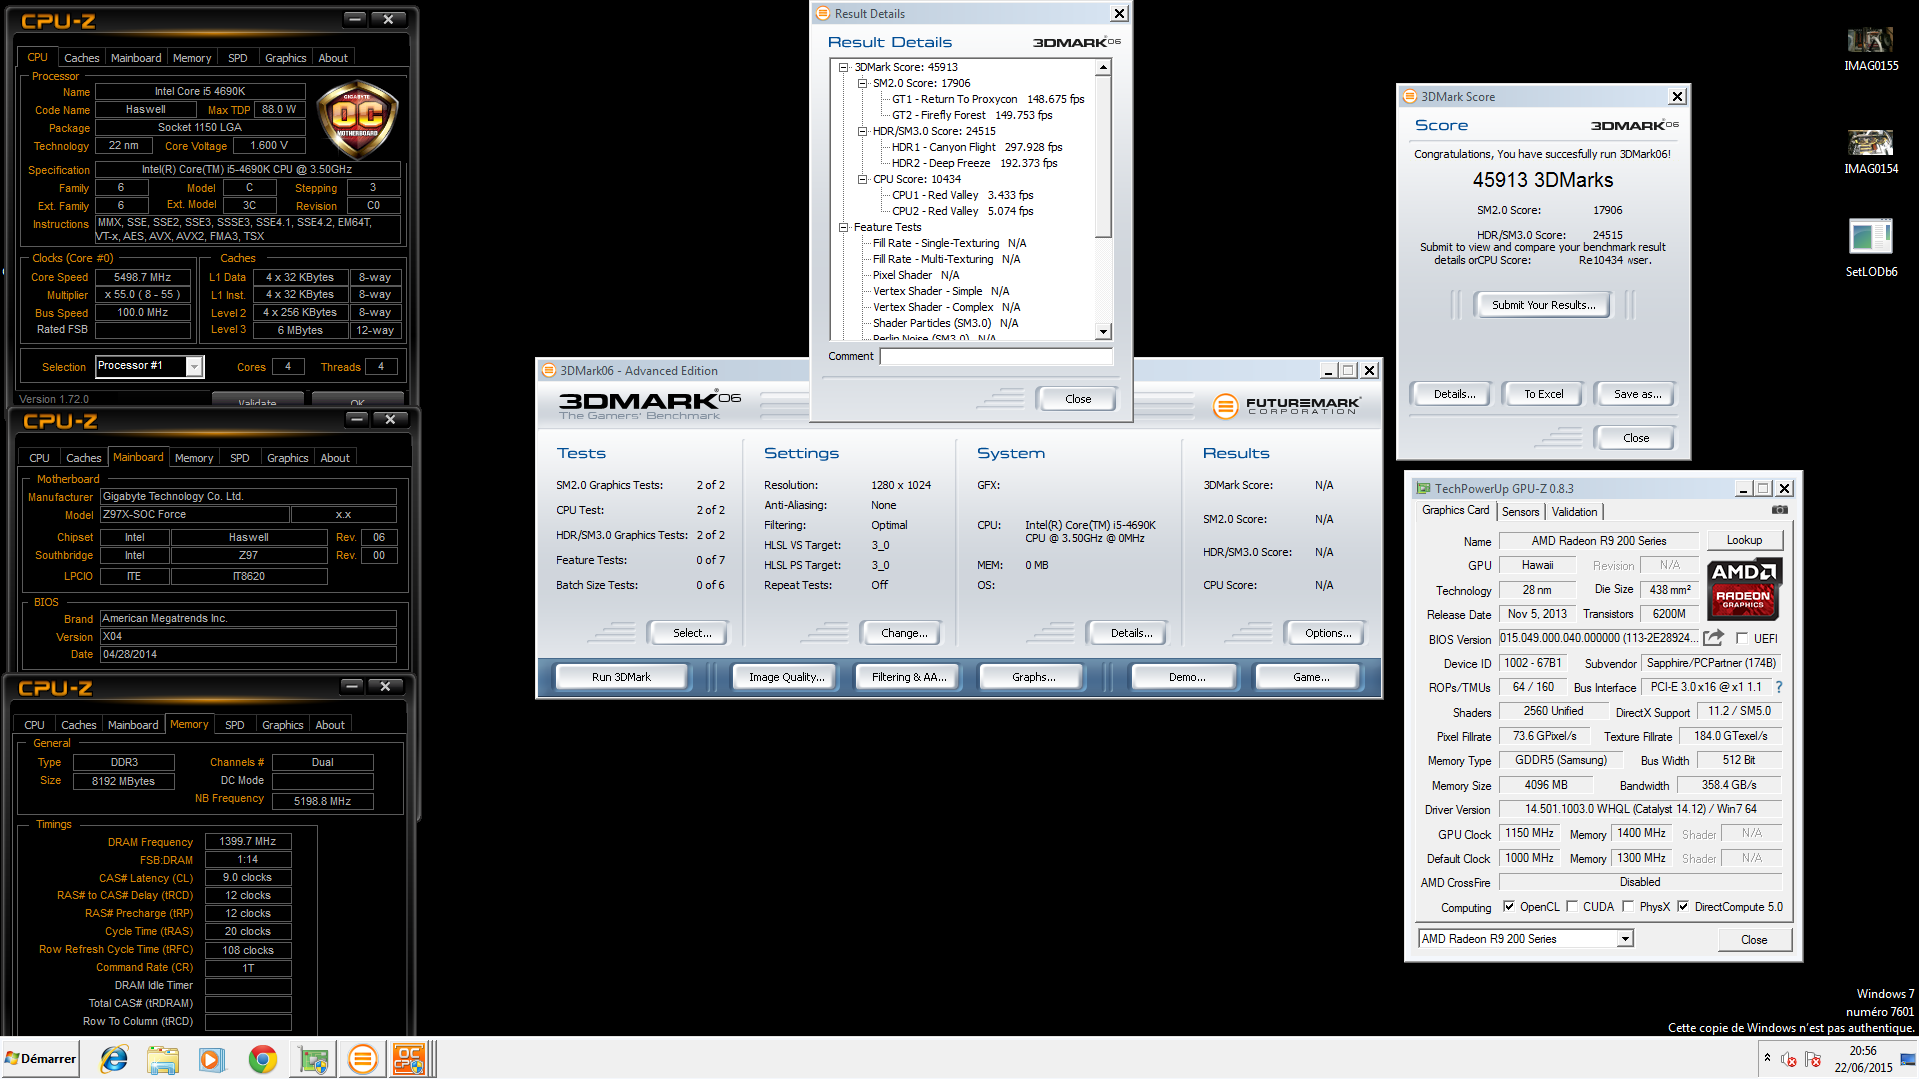This screenshot has width=1919, height=1079.
Task: Click To Excel button in score dialog
Action: point(1543,394)
